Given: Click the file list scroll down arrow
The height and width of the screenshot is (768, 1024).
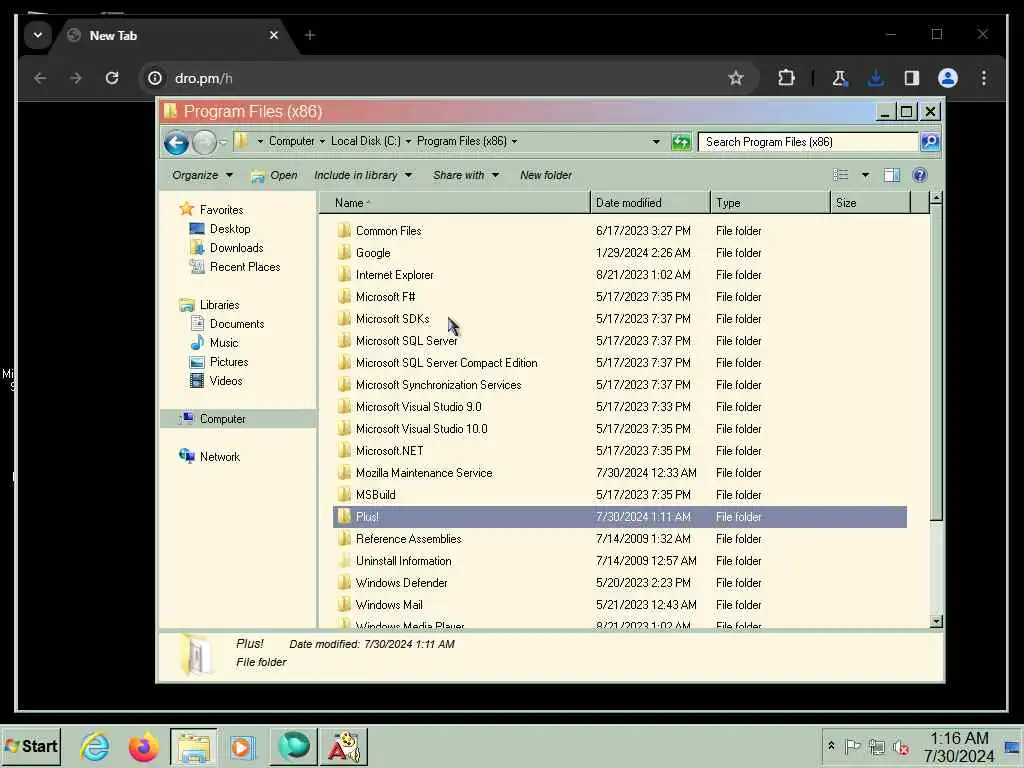Looking at the screenshot, I should click(936, 621).
